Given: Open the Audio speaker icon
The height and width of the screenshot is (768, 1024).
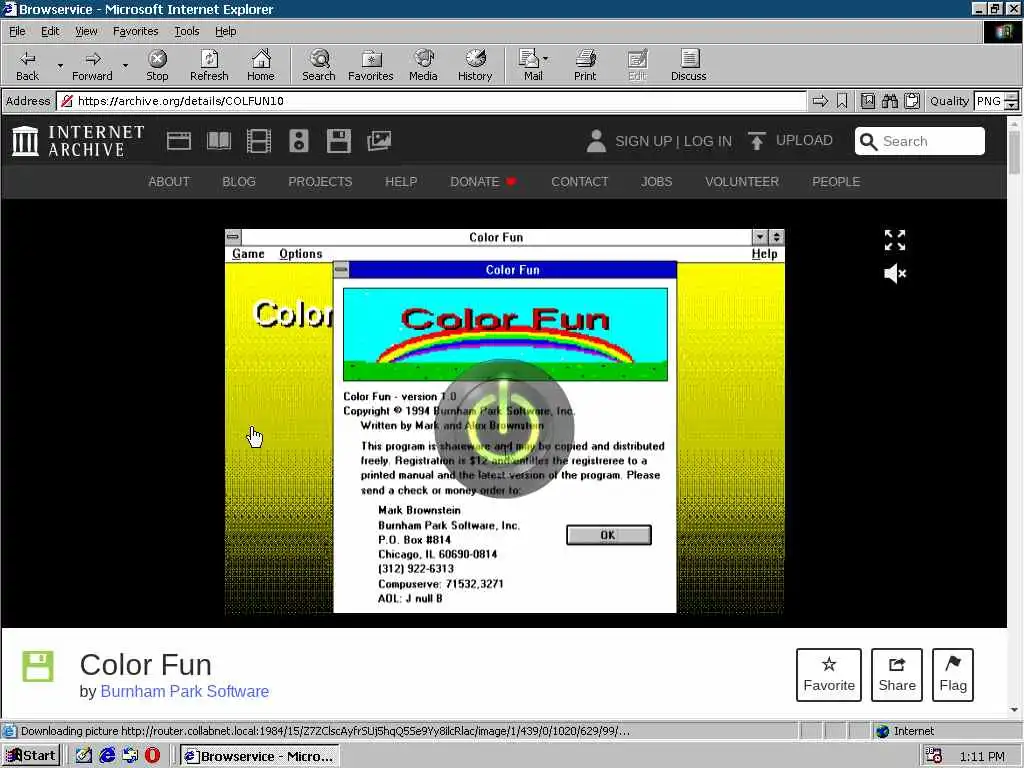Looking at the screenshot, I should point(298,141).
